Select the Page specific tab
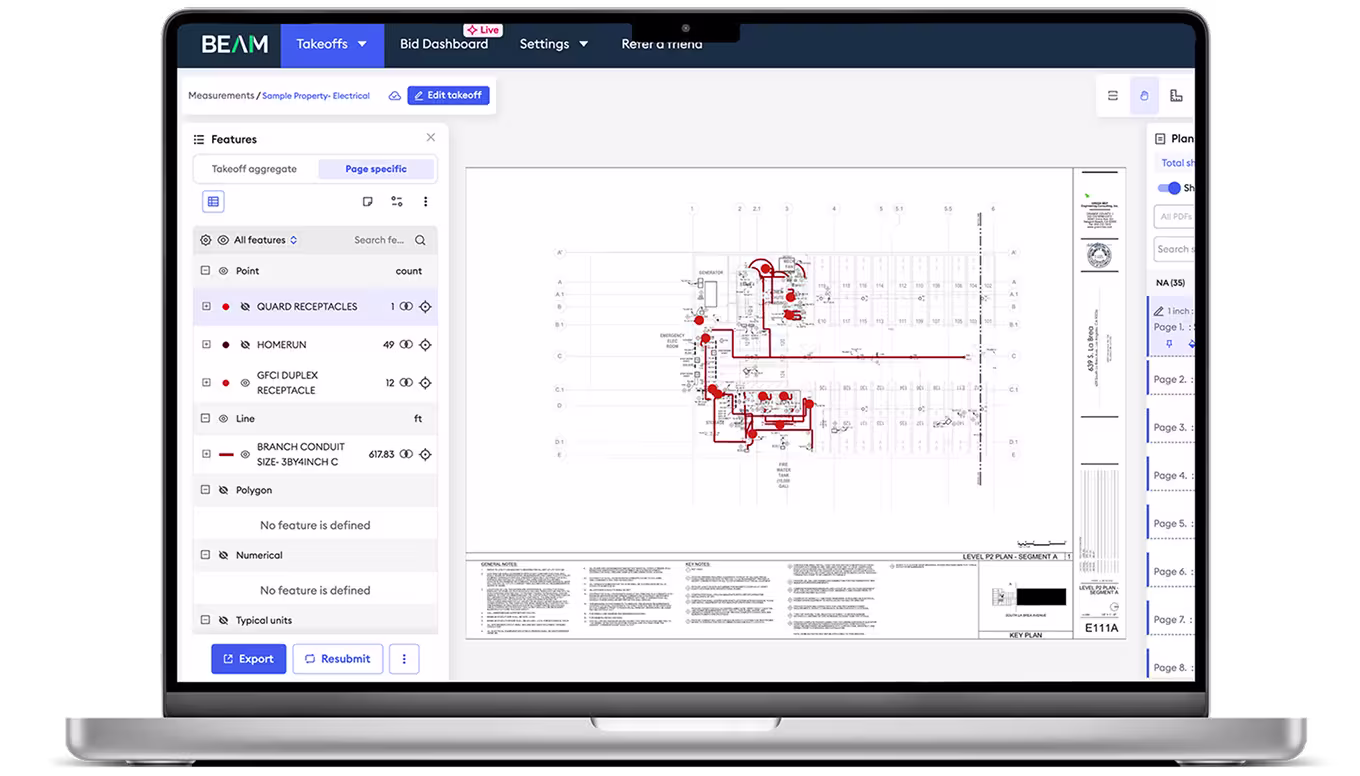 [376, 169]
